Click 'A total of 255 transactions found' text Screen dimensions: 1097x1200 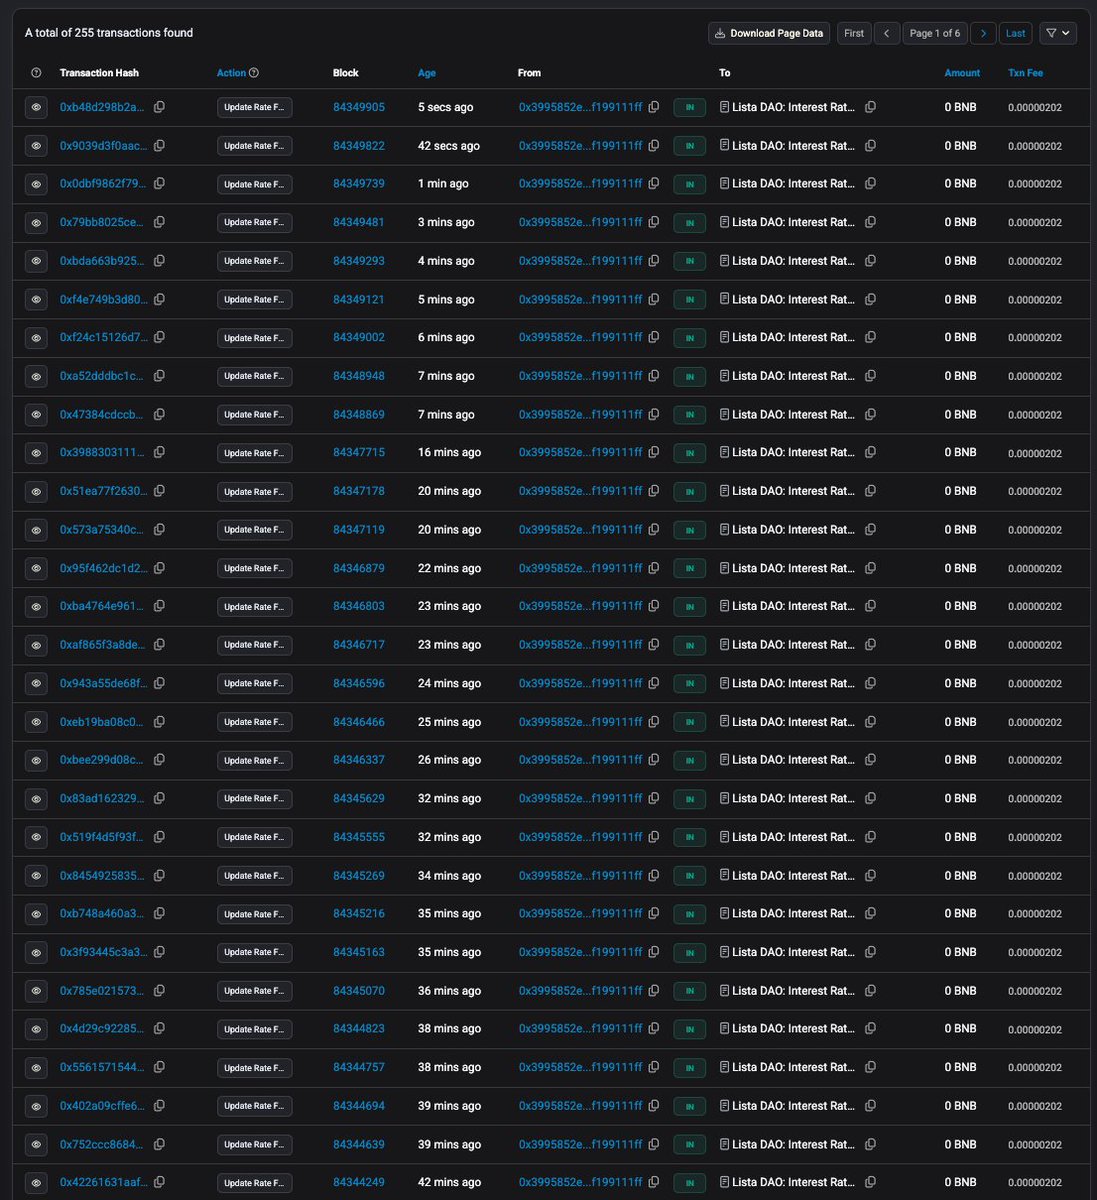(109, 33)
